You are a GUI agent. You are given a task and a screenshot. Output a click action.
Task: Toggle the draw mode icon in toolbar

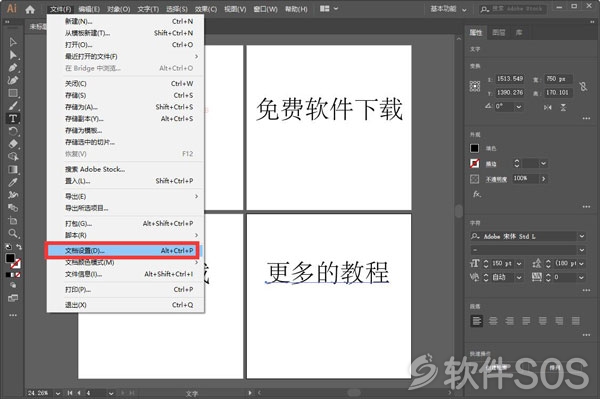tap(13, 285)
